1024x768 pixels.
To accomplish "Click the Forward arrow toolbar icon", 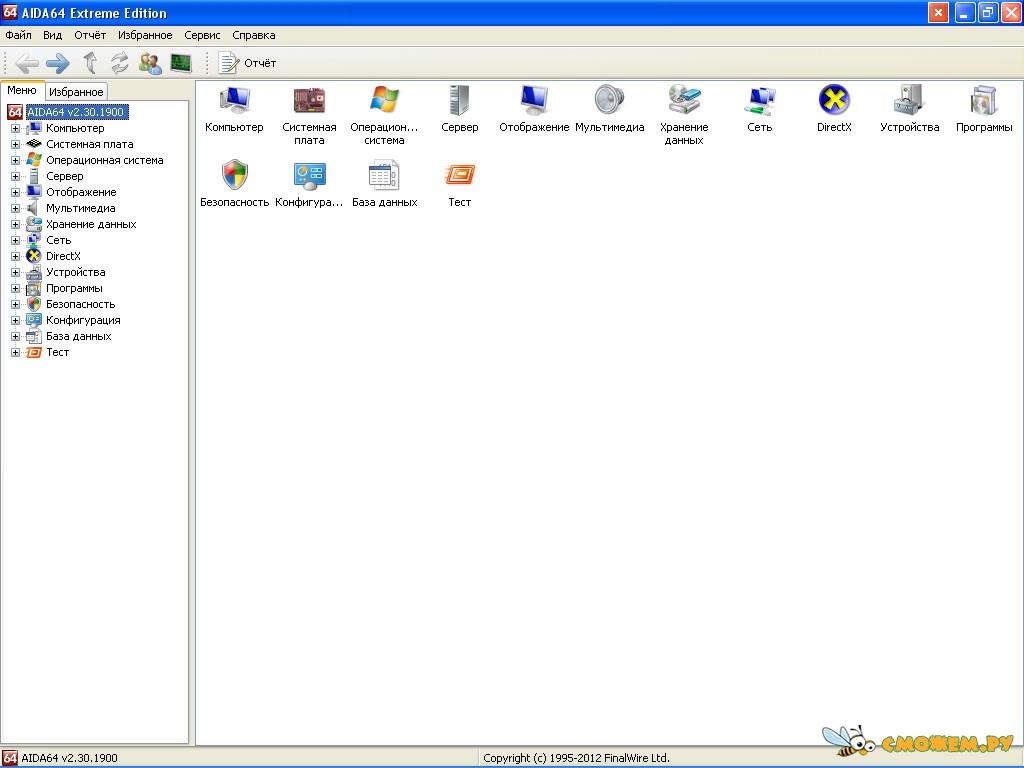I will pyautogui.click(x=57, y=63).
